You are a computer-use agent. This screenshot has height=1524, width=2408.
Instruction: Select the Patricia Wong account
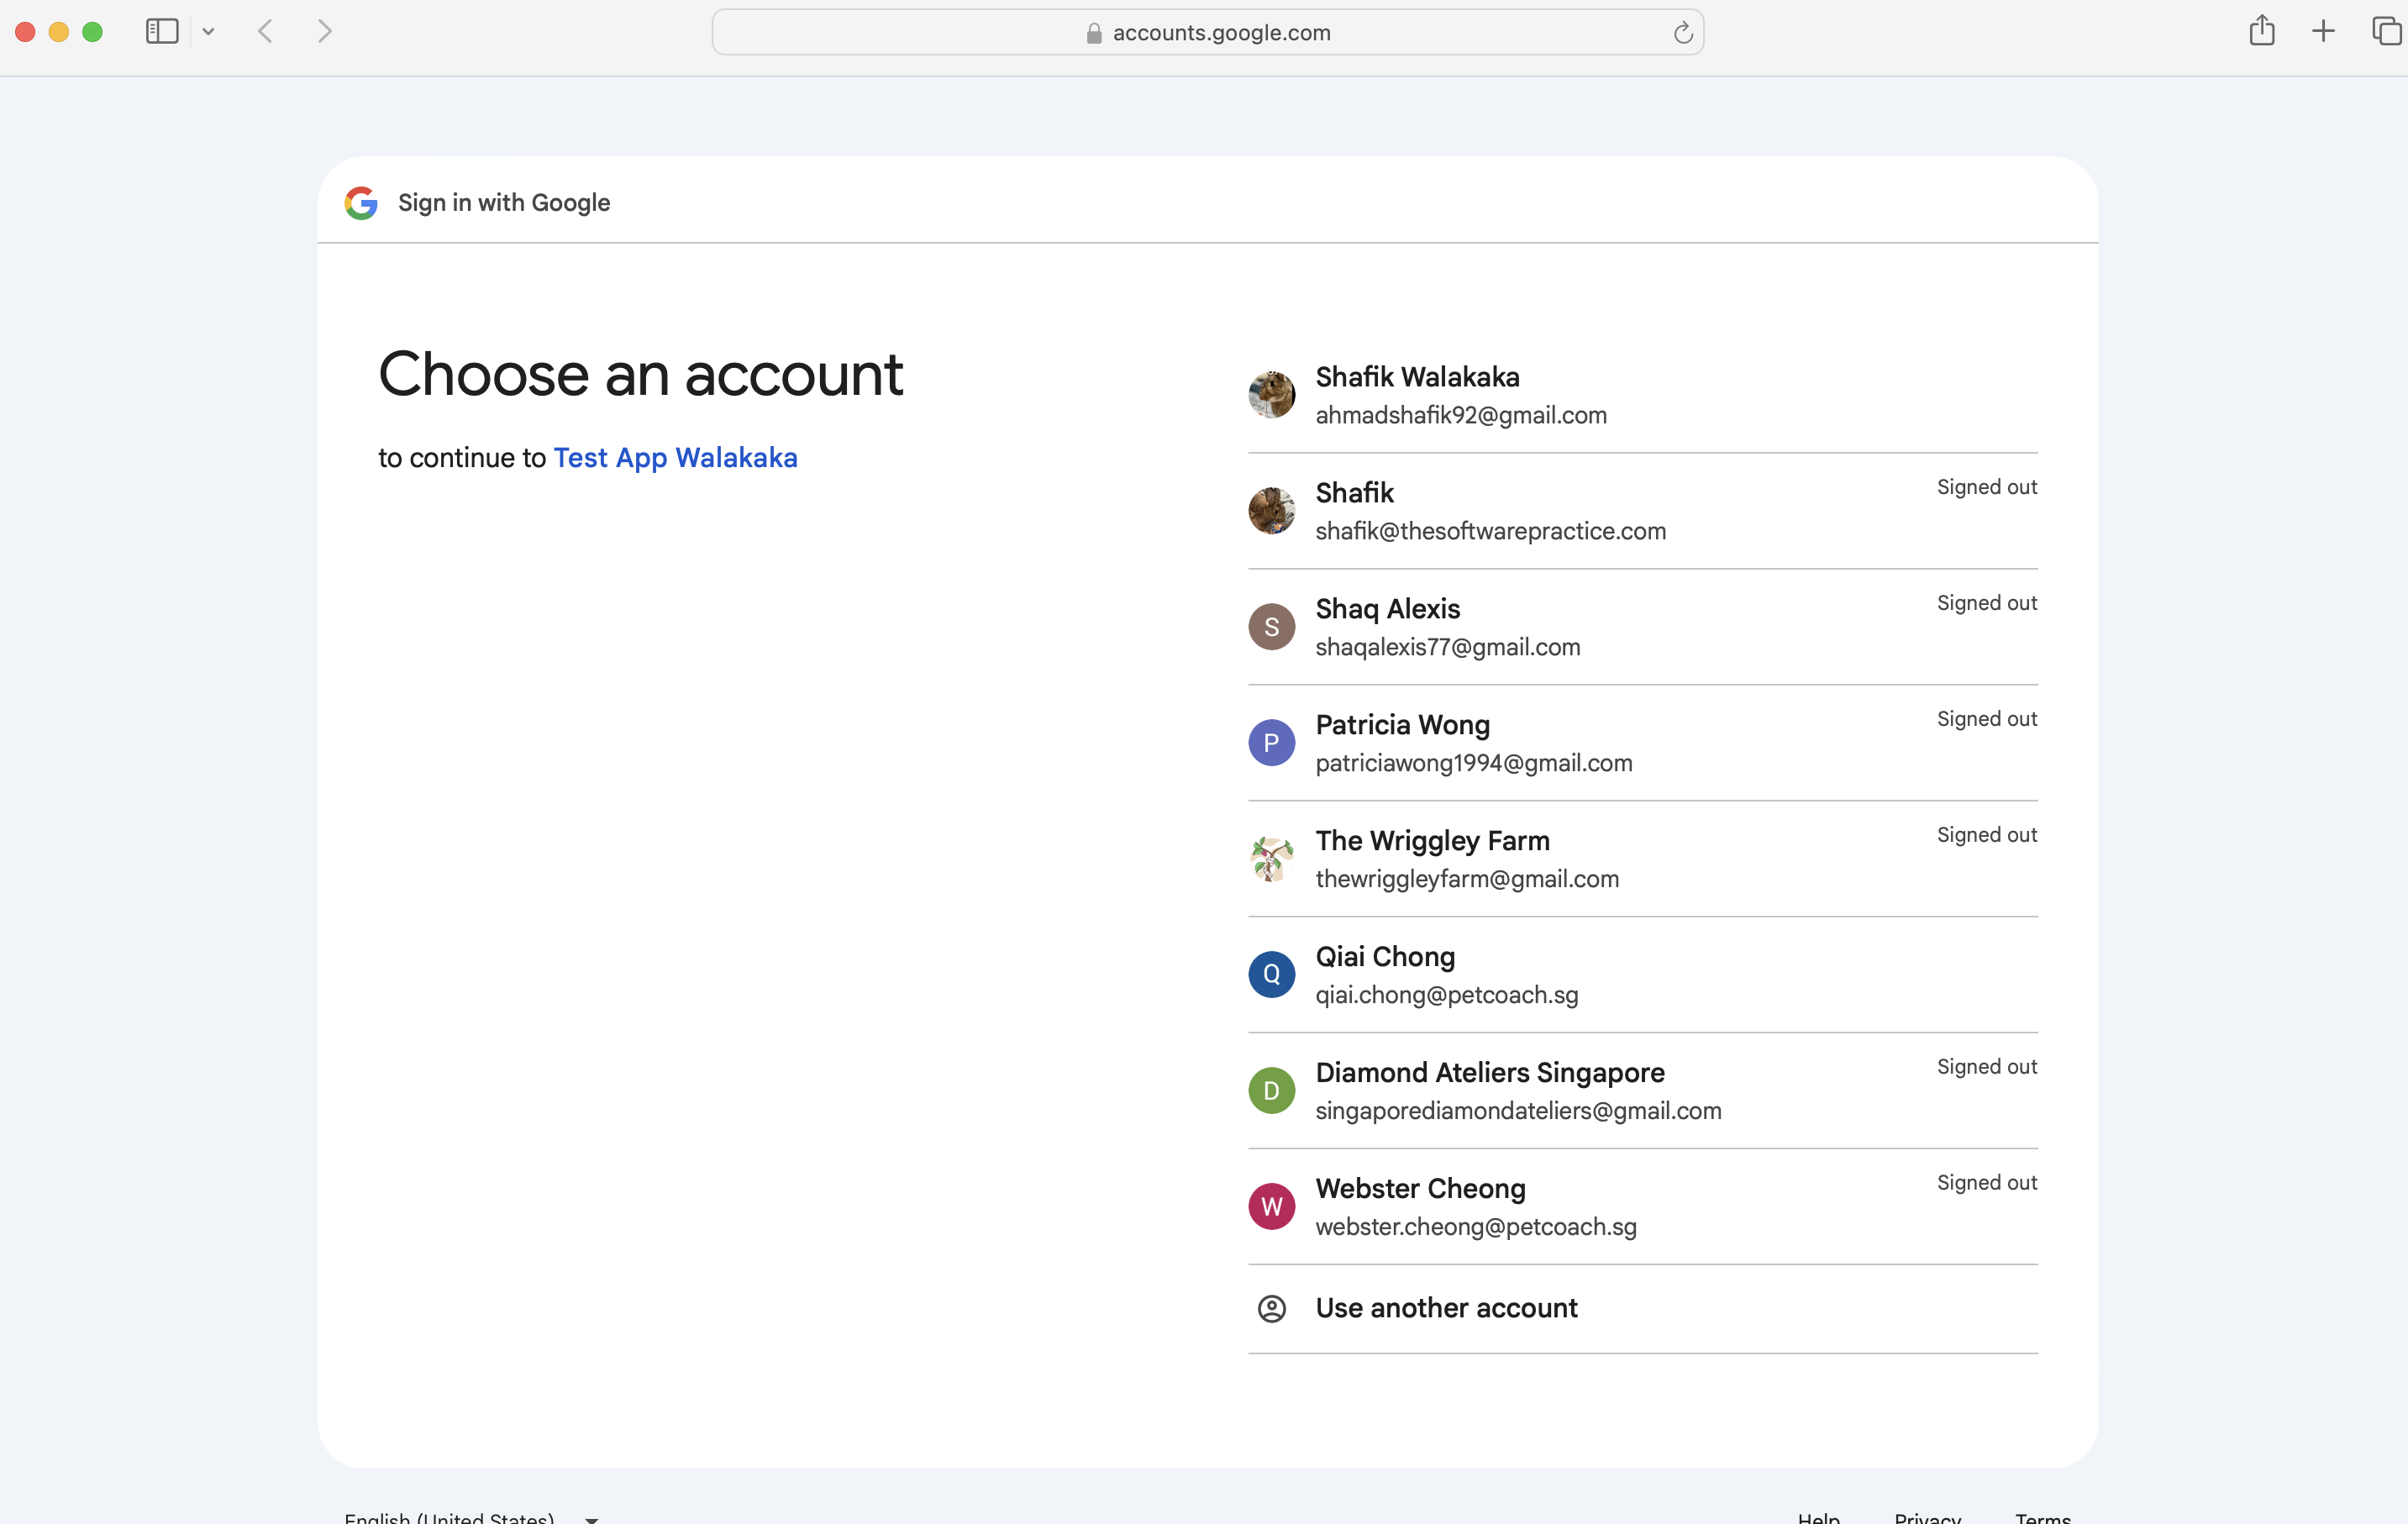[x=1642, y=743]
